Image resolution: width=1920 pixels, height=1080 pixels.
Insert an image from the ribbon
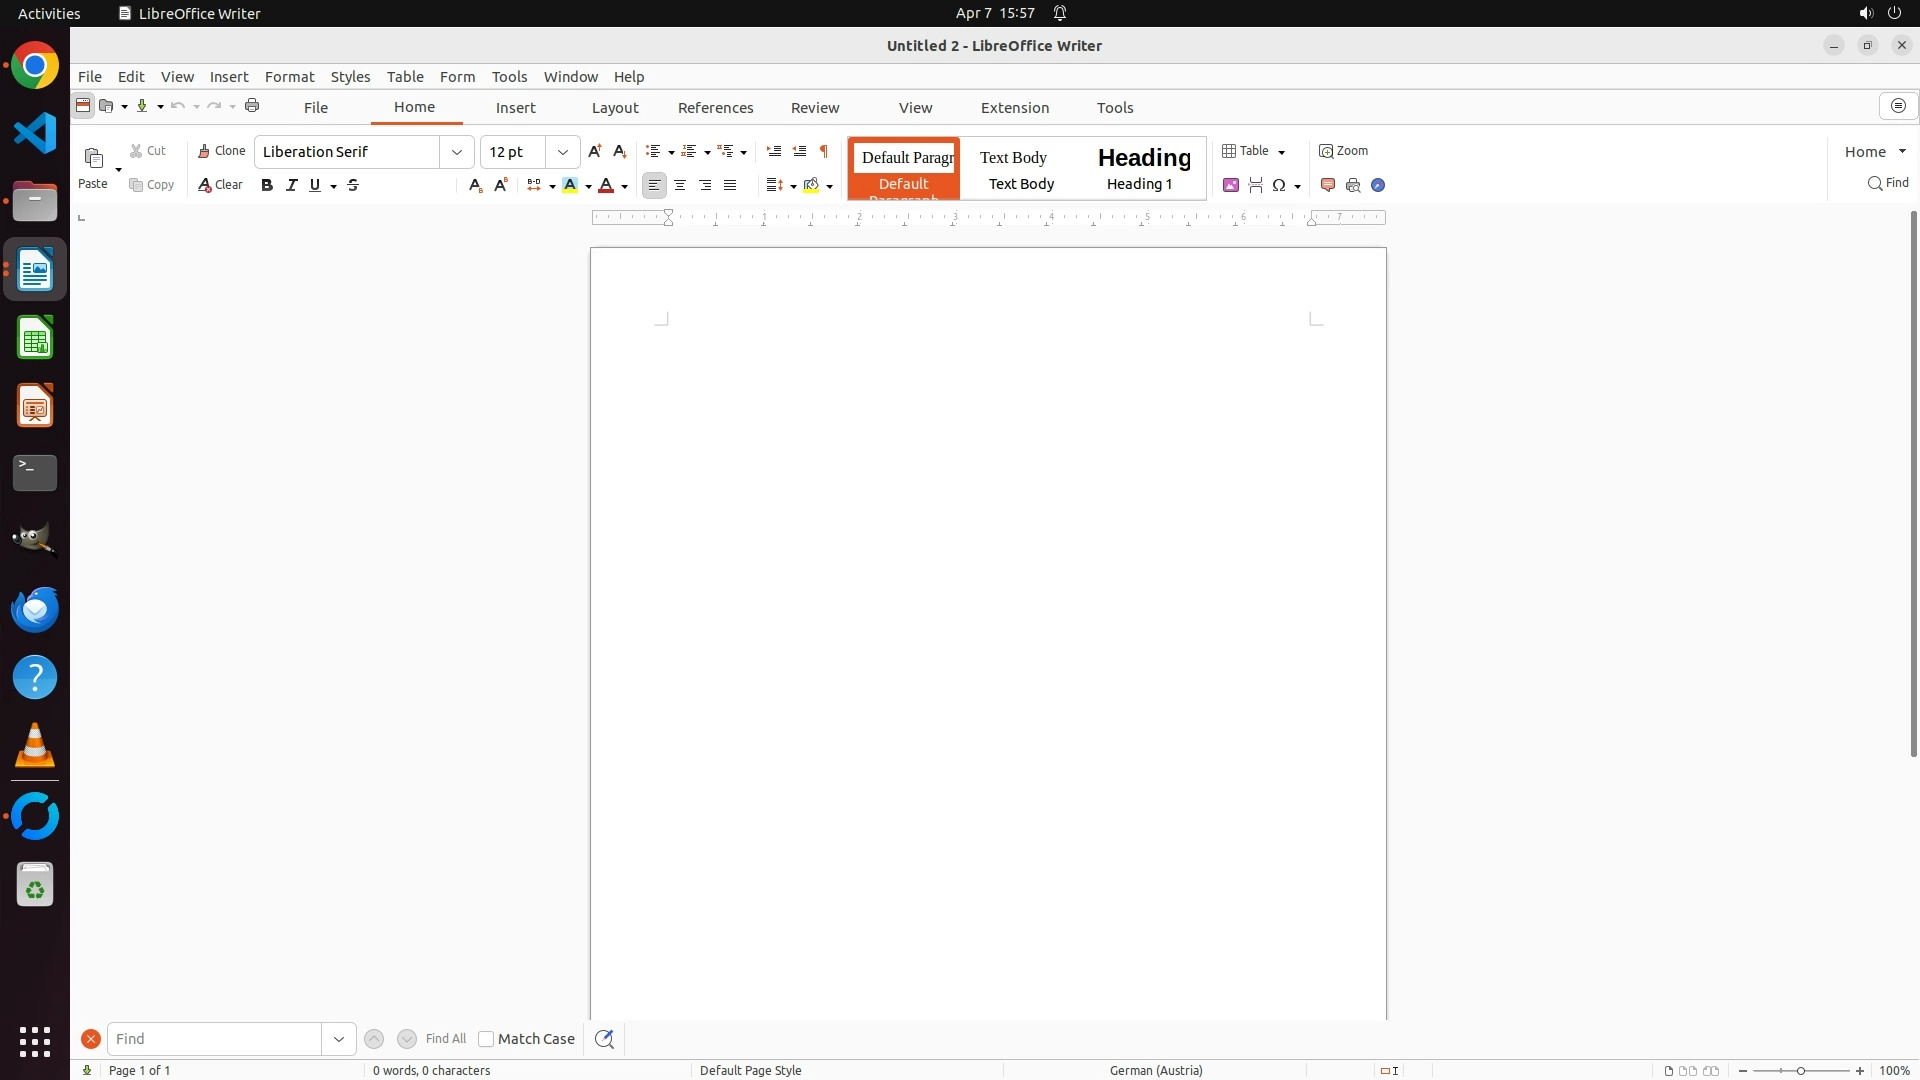[1231, 185]
